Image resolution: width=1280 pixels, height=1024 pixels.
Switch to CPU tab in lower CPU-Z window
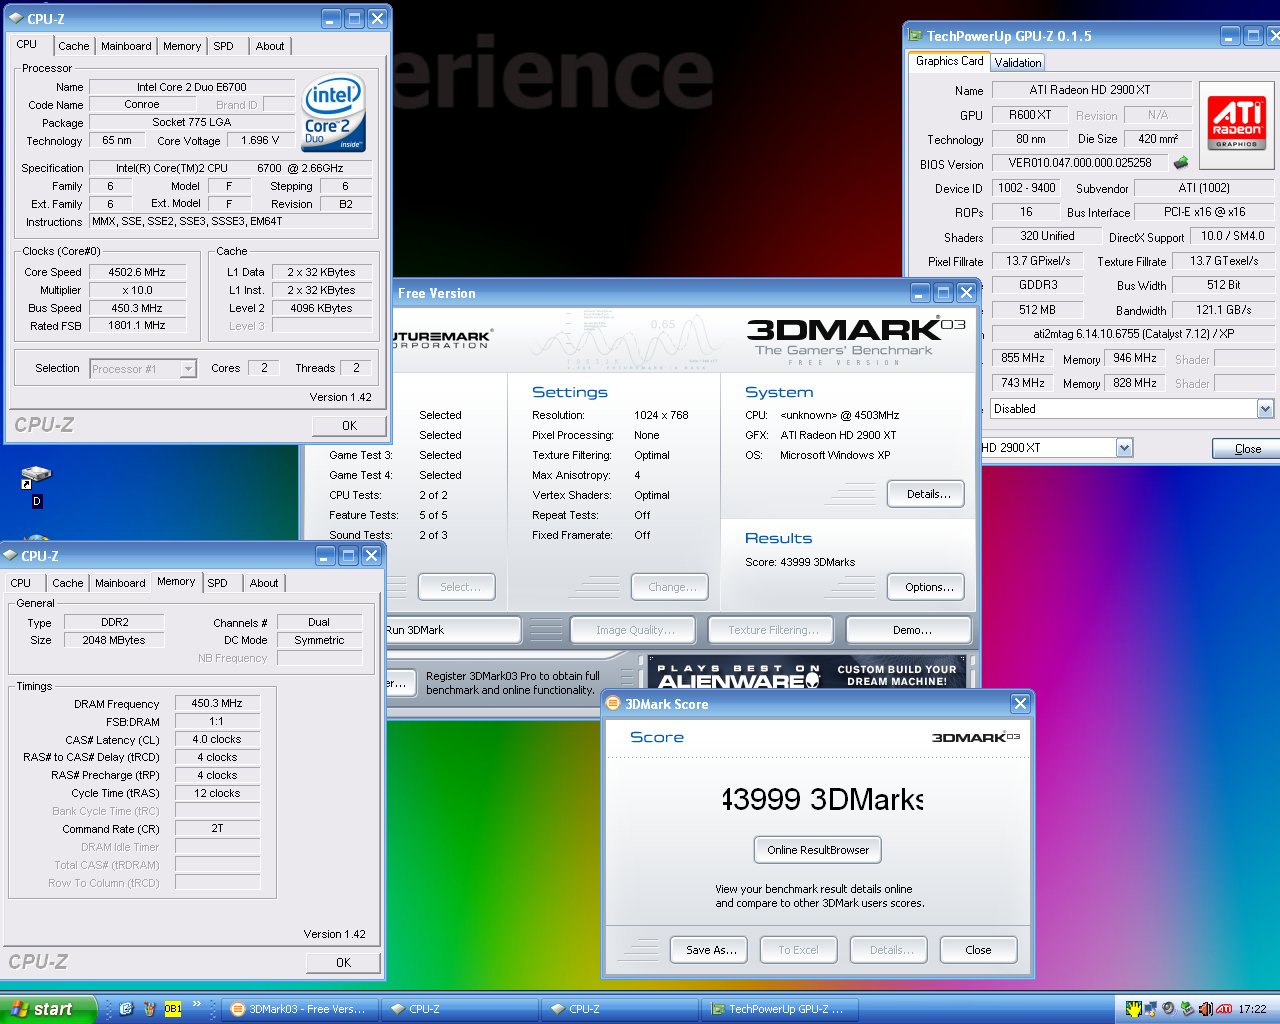21,583
